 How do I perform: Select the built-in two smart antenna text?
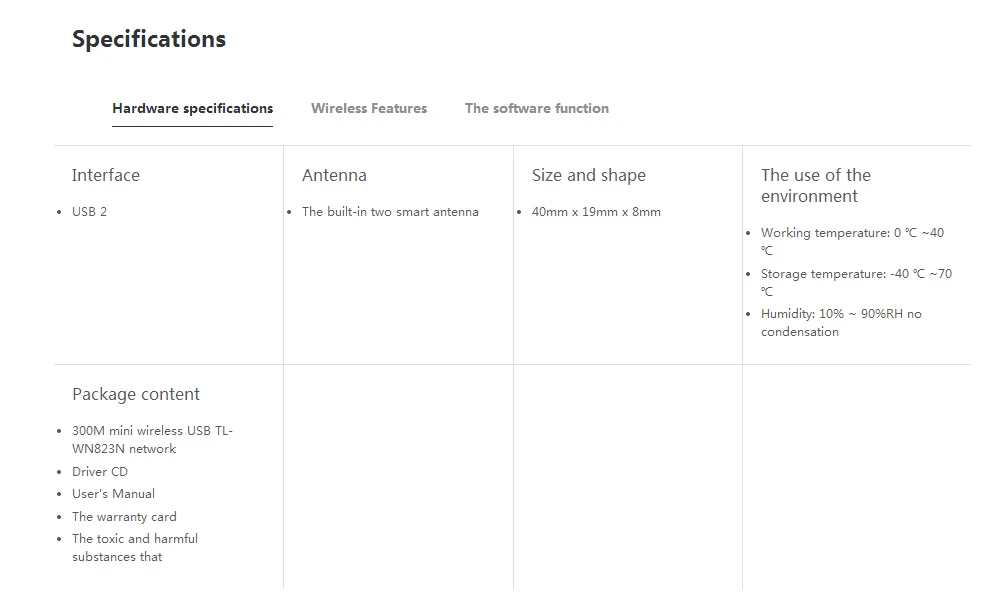(x=390, y=212)
